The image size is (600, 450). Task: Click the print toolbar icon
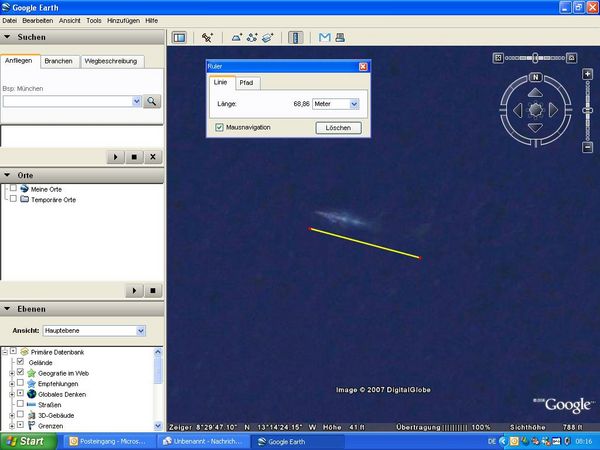340,38
